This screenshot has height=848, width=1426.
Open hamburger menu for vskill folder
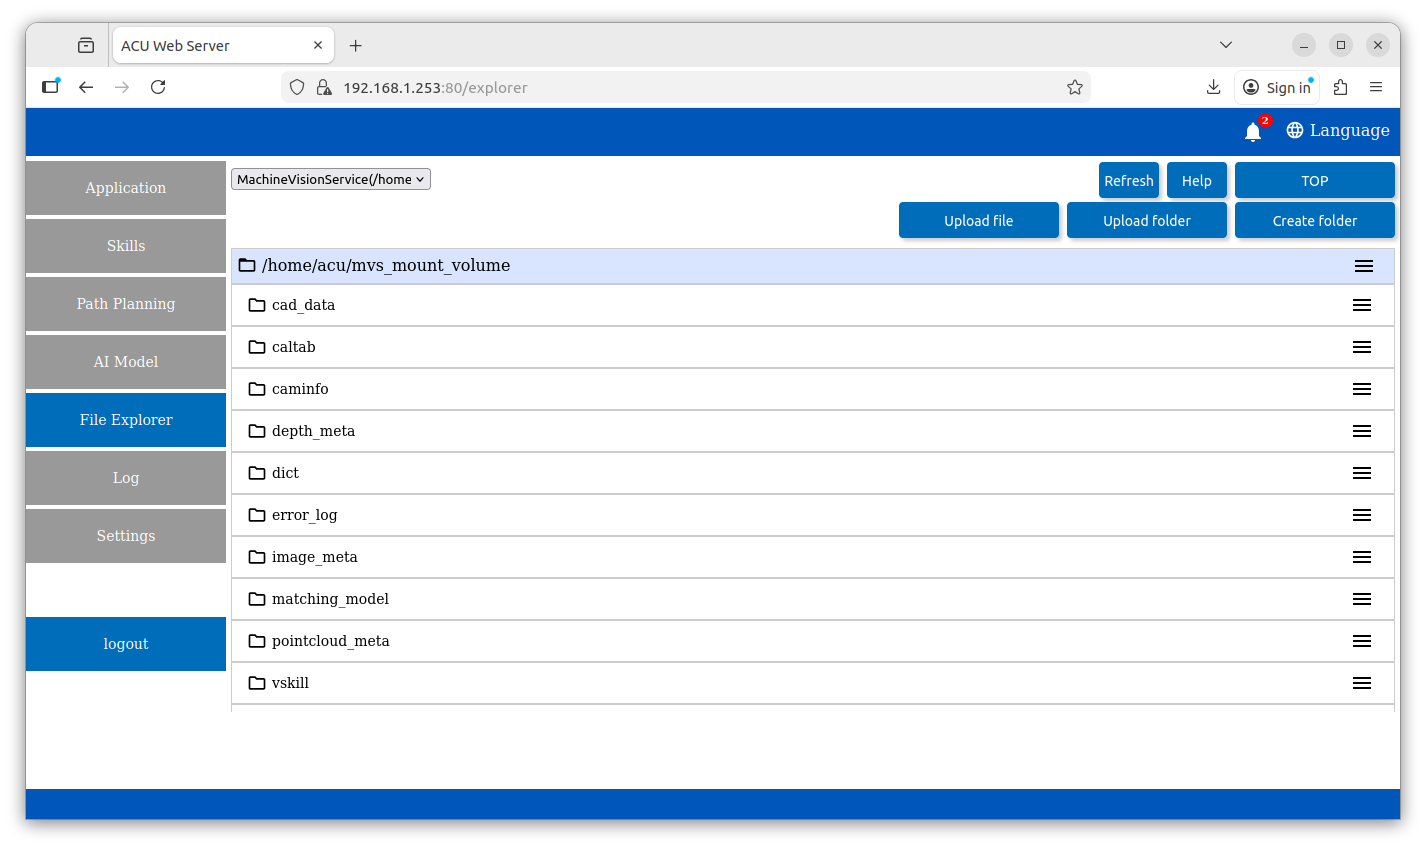[x=1362, y=683]
